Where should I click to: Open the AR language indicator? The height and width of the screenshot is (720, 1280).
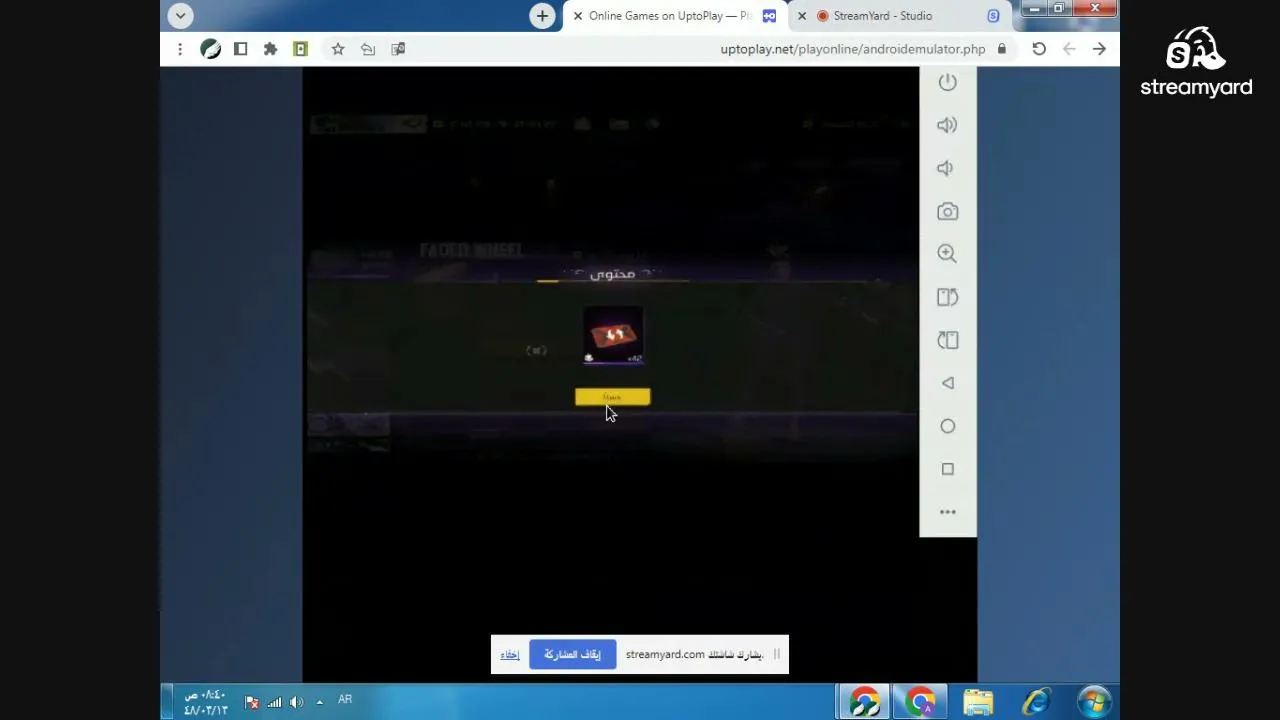tap(345, 700)
